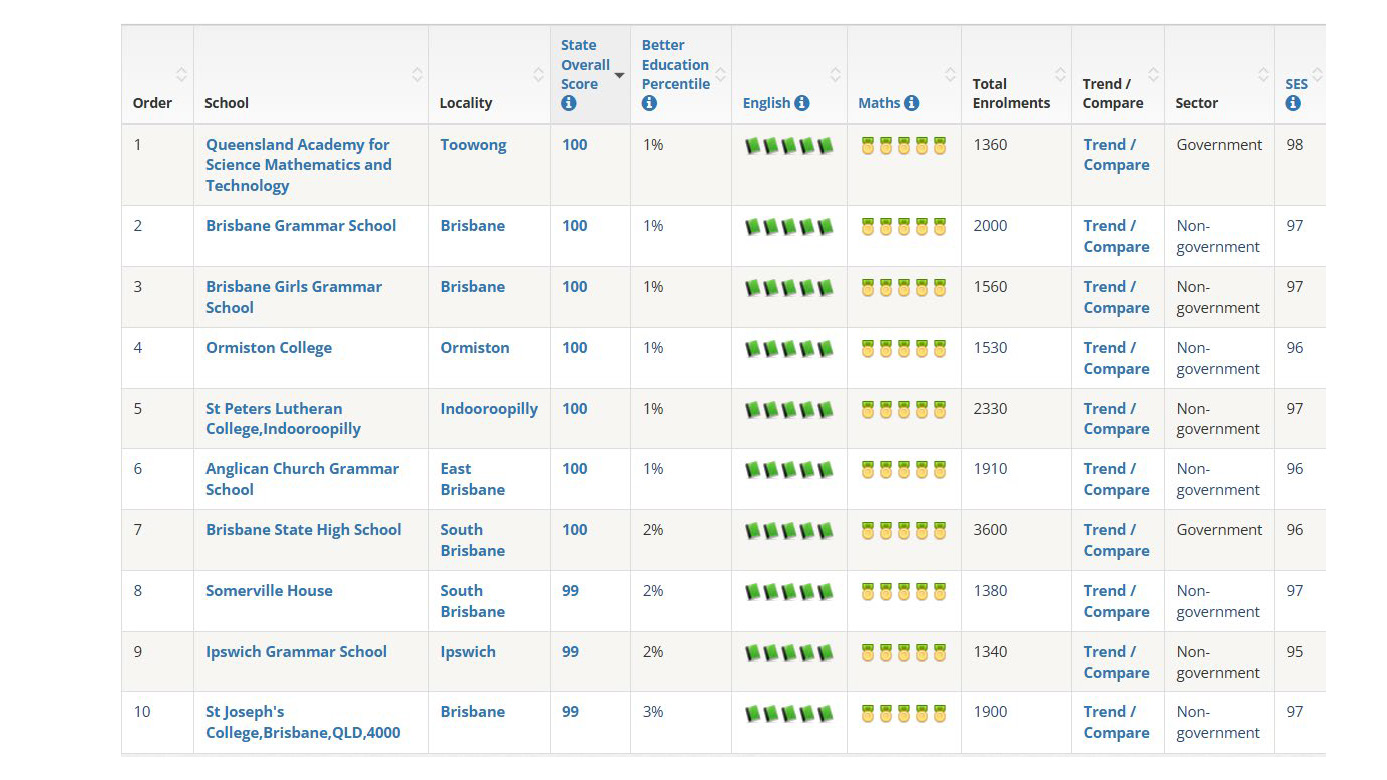Image resolution: width=1387 pixels, height=780 pixels.
Task: Sort by Sector column sort arrows
Action: 1263,75
